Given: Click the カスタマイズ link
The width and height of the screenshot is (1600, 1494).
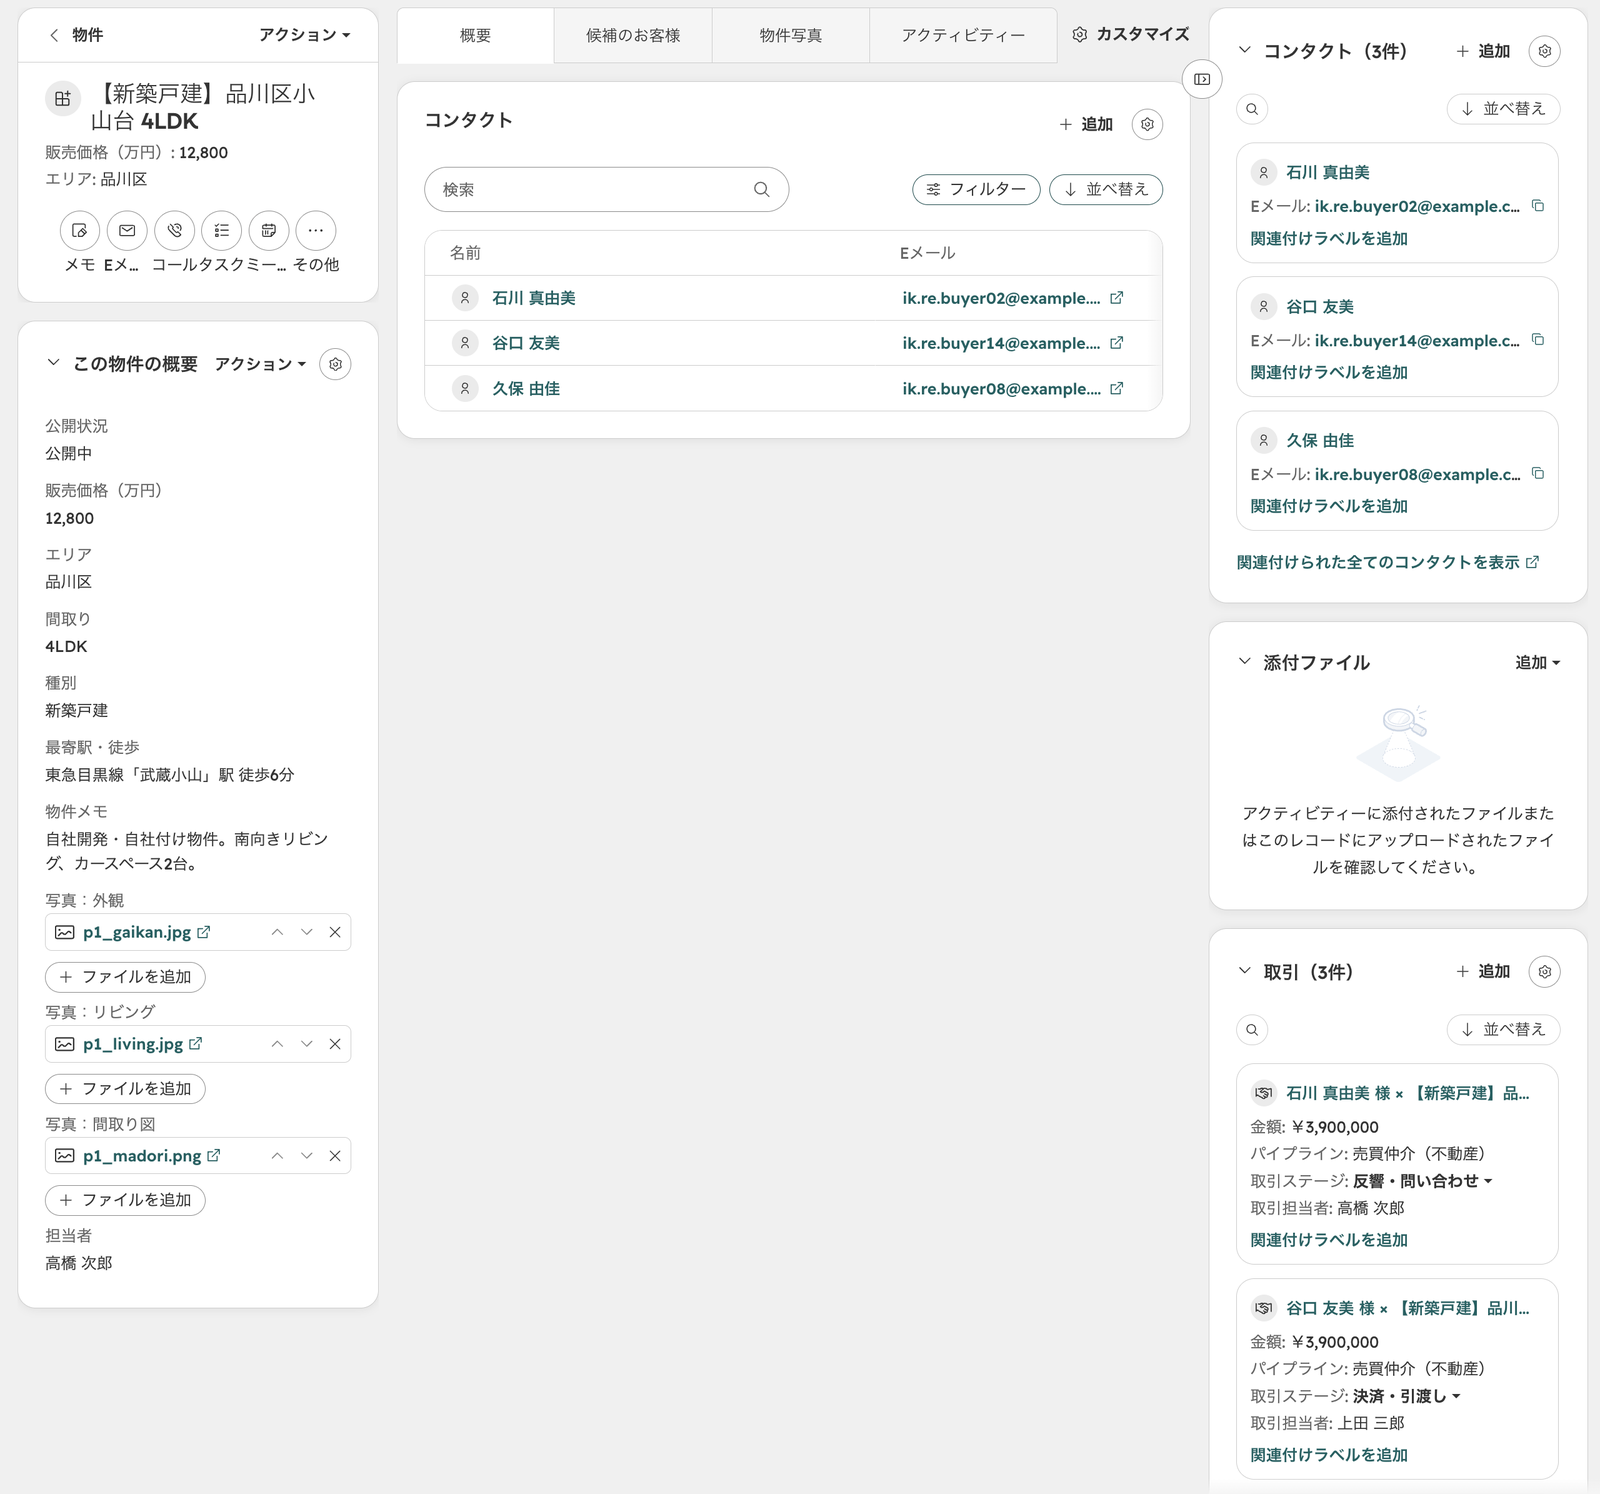Looking at the screenshot, I should [1131, 34].
